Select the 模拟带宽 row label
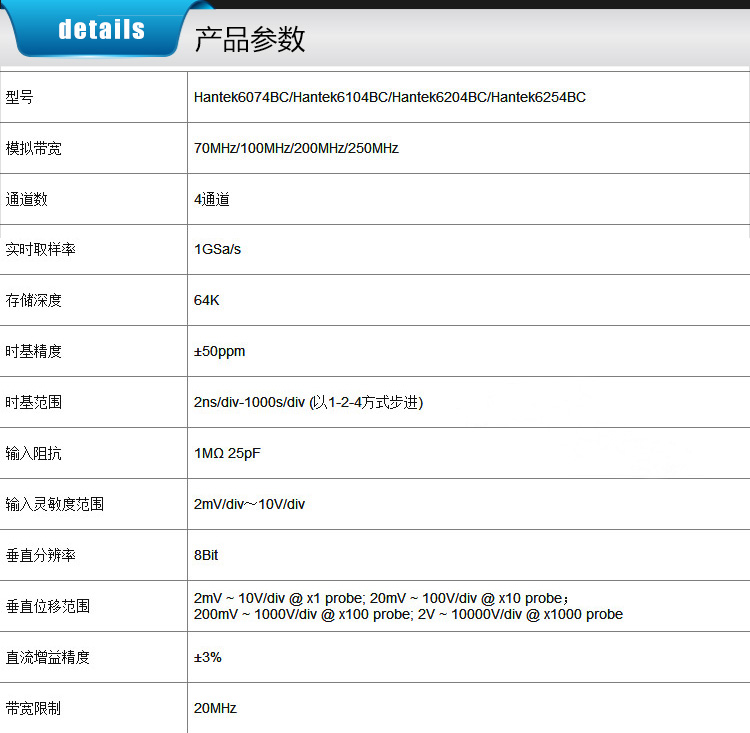The width and height of the screenshot is (750, 733). point(34,148)
